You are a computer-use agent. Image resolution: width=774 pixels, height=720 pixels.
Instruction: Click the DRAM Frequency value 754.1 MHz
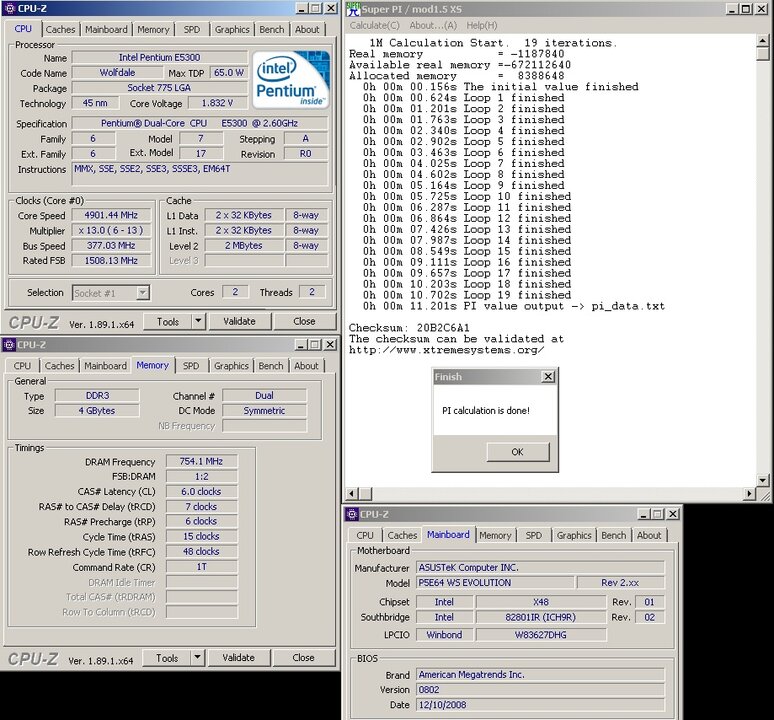coord(201,461)
